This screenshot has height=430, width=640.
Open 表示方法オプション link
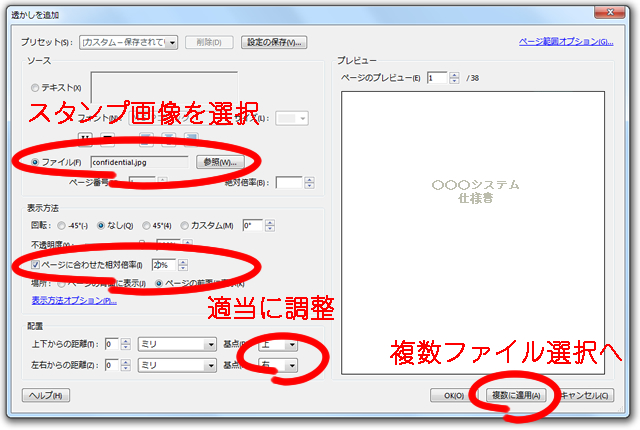[x=74, y=301]
